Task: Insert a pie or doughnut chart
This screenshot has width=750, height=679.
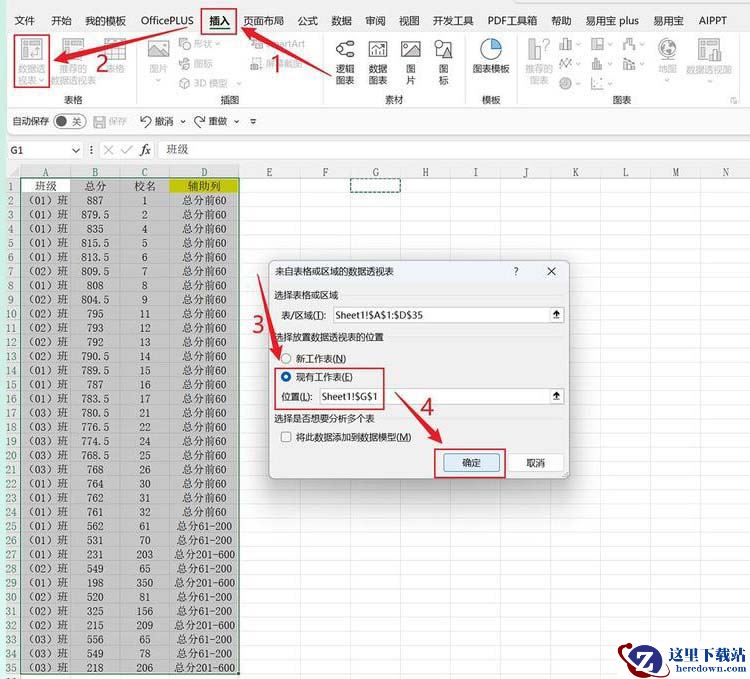Action: [x=565, y=83]
